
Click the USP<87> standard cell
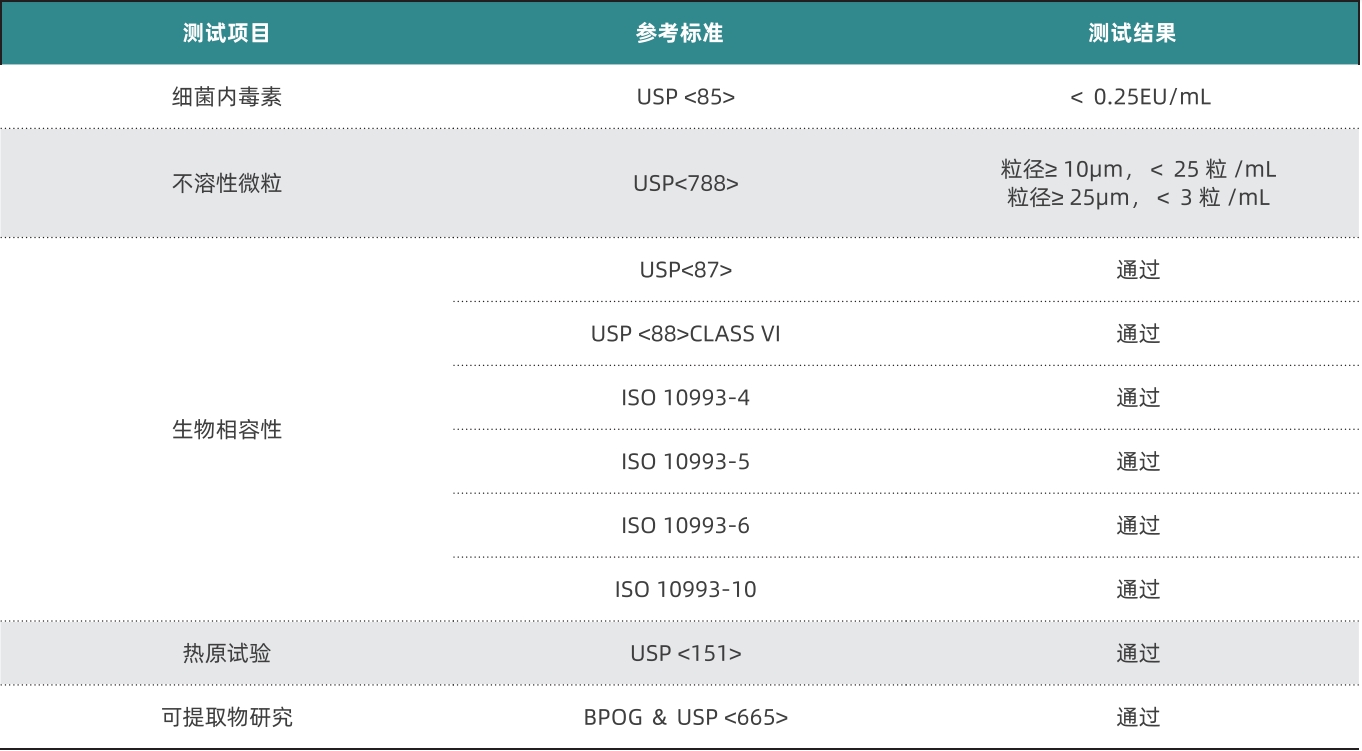[x=686, y=269]
